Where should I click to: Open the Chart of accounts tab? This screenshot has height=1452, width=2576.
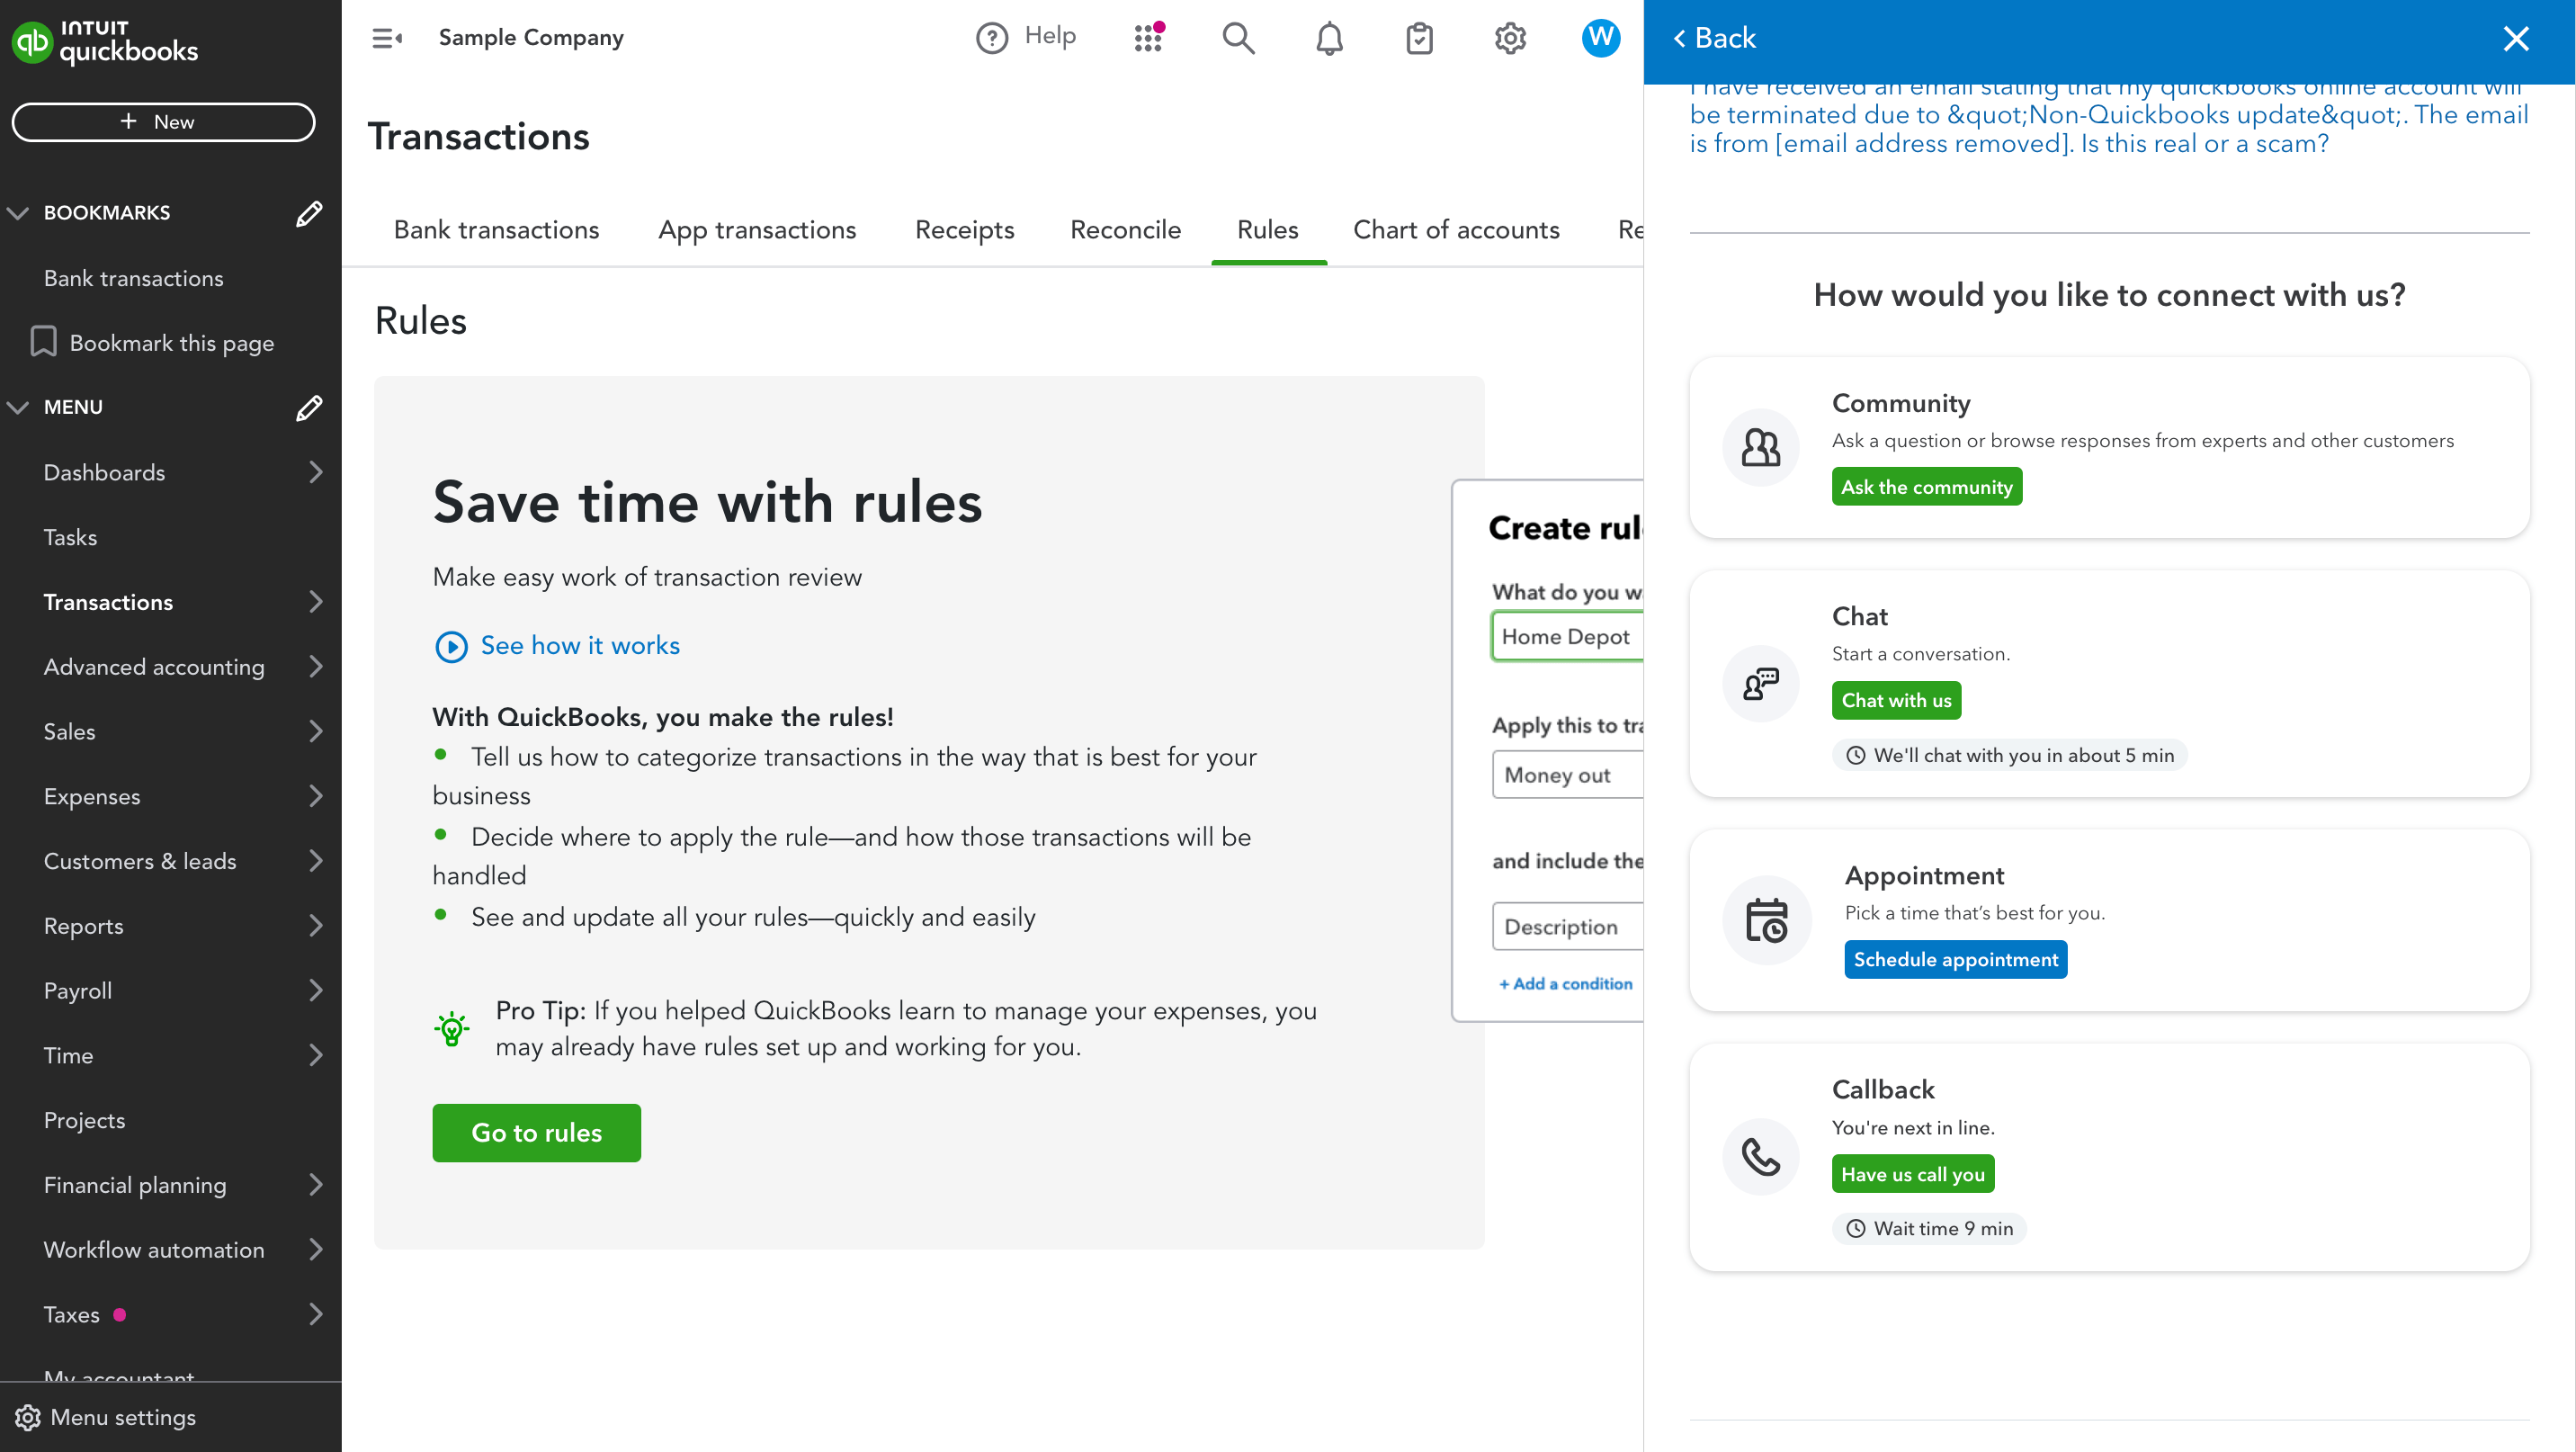click(x=1455, y=230)
